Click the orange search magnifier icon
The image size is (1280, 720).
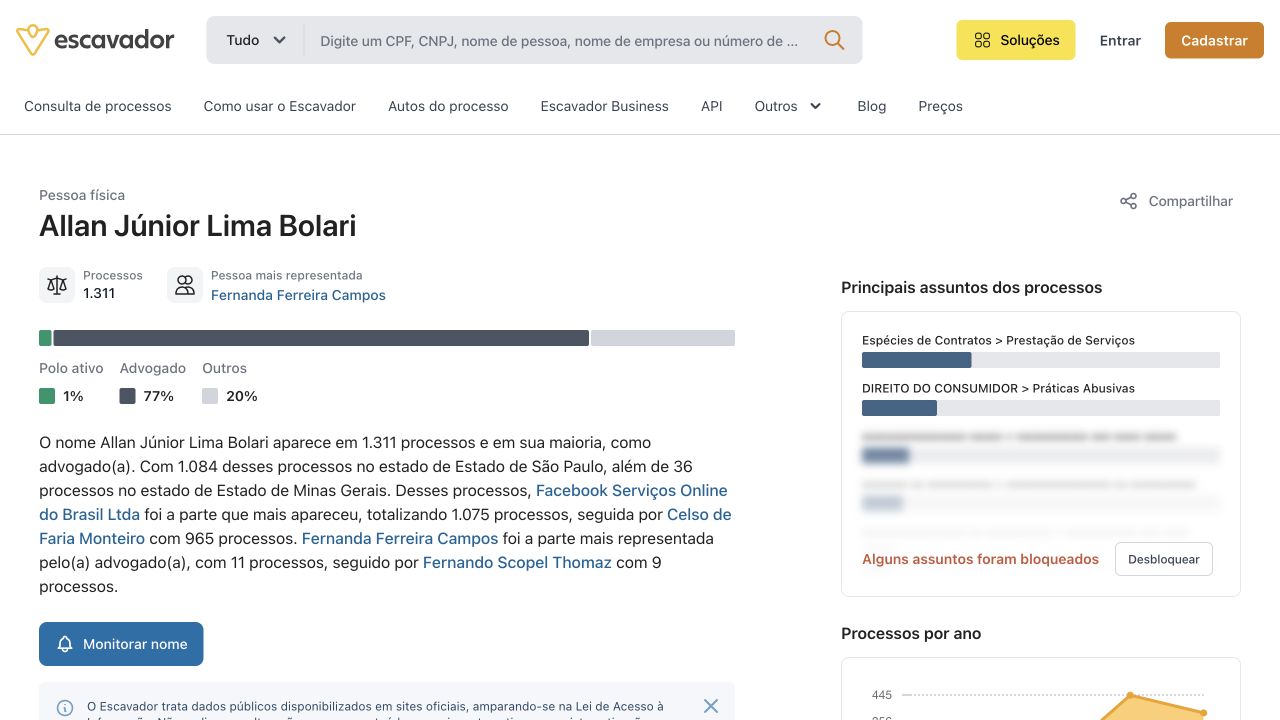pos(834,40)
